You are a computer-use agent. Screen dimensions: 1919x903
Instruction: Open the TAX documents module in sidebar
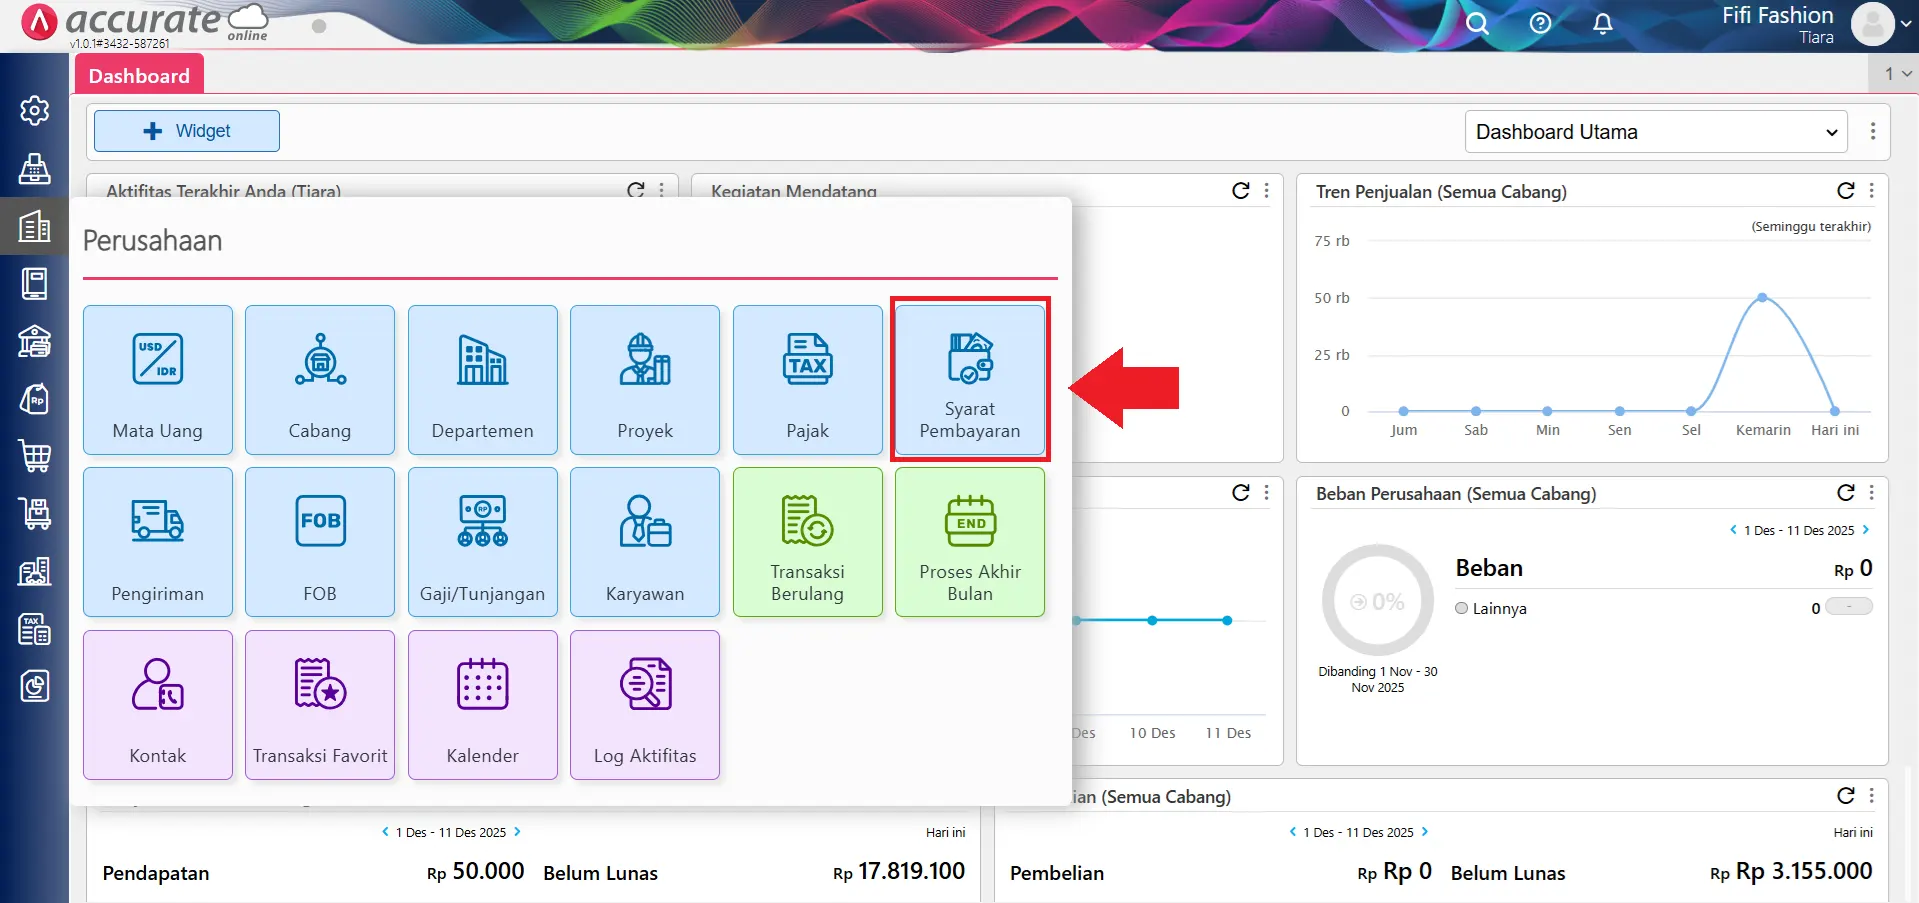35,630
